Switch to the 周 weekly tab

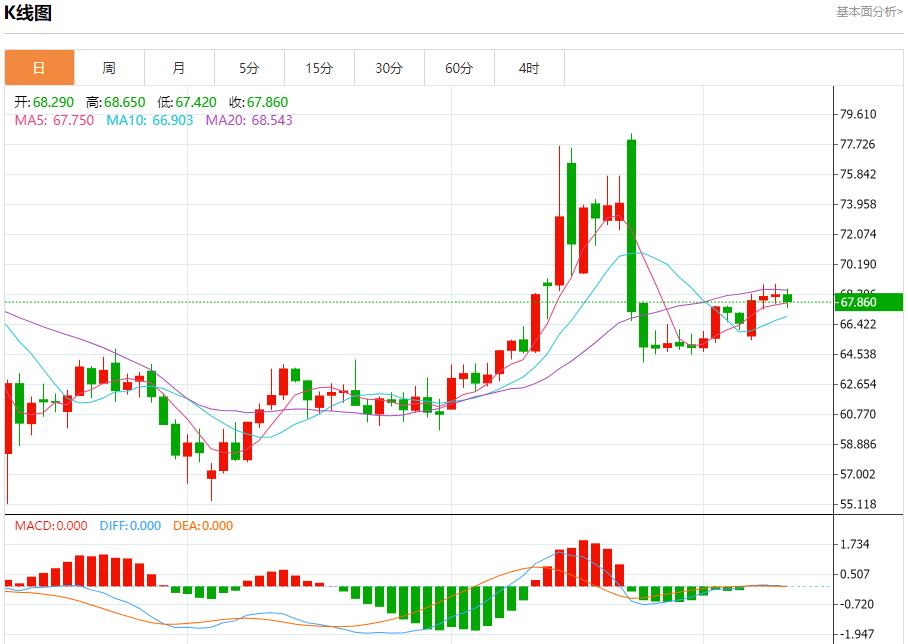tap(109, 68)
